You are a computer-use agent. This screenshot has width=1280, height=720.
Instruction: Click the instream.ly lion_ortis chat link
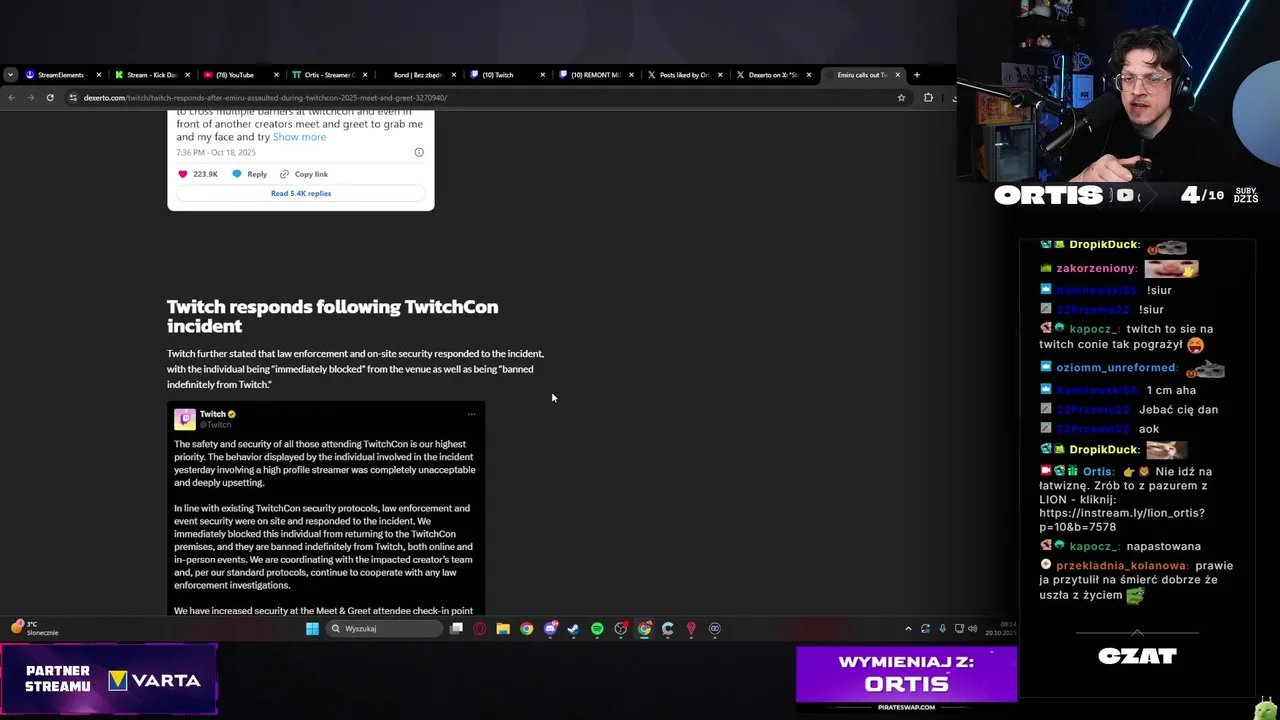[1122, 520]
